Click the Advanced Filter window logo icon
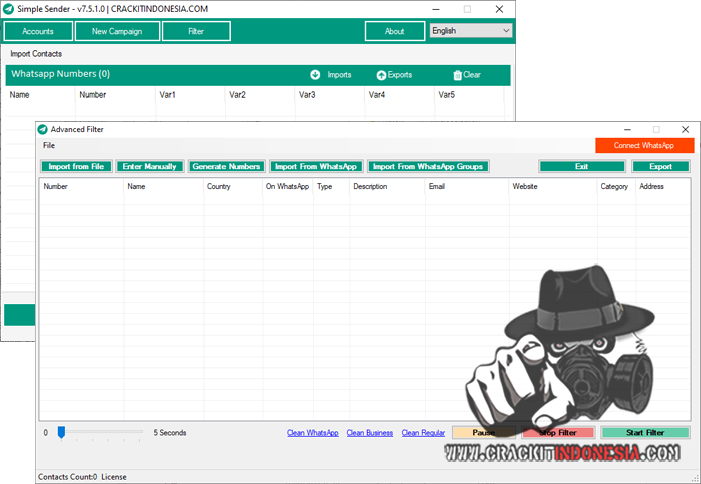Screen dimensions: 701x484 [43, 129]
